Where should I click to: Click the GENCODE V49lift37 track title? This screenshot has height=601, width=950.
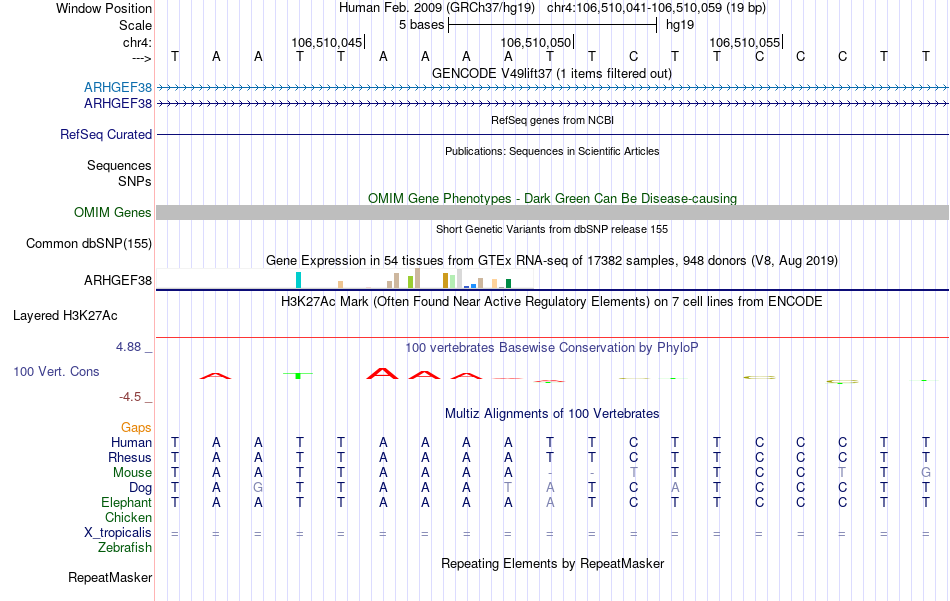coord(552,73)
